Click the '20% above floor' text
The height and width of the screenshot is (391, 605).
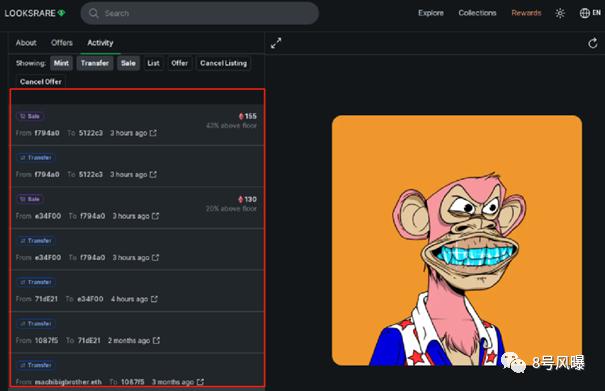[231, 208]
